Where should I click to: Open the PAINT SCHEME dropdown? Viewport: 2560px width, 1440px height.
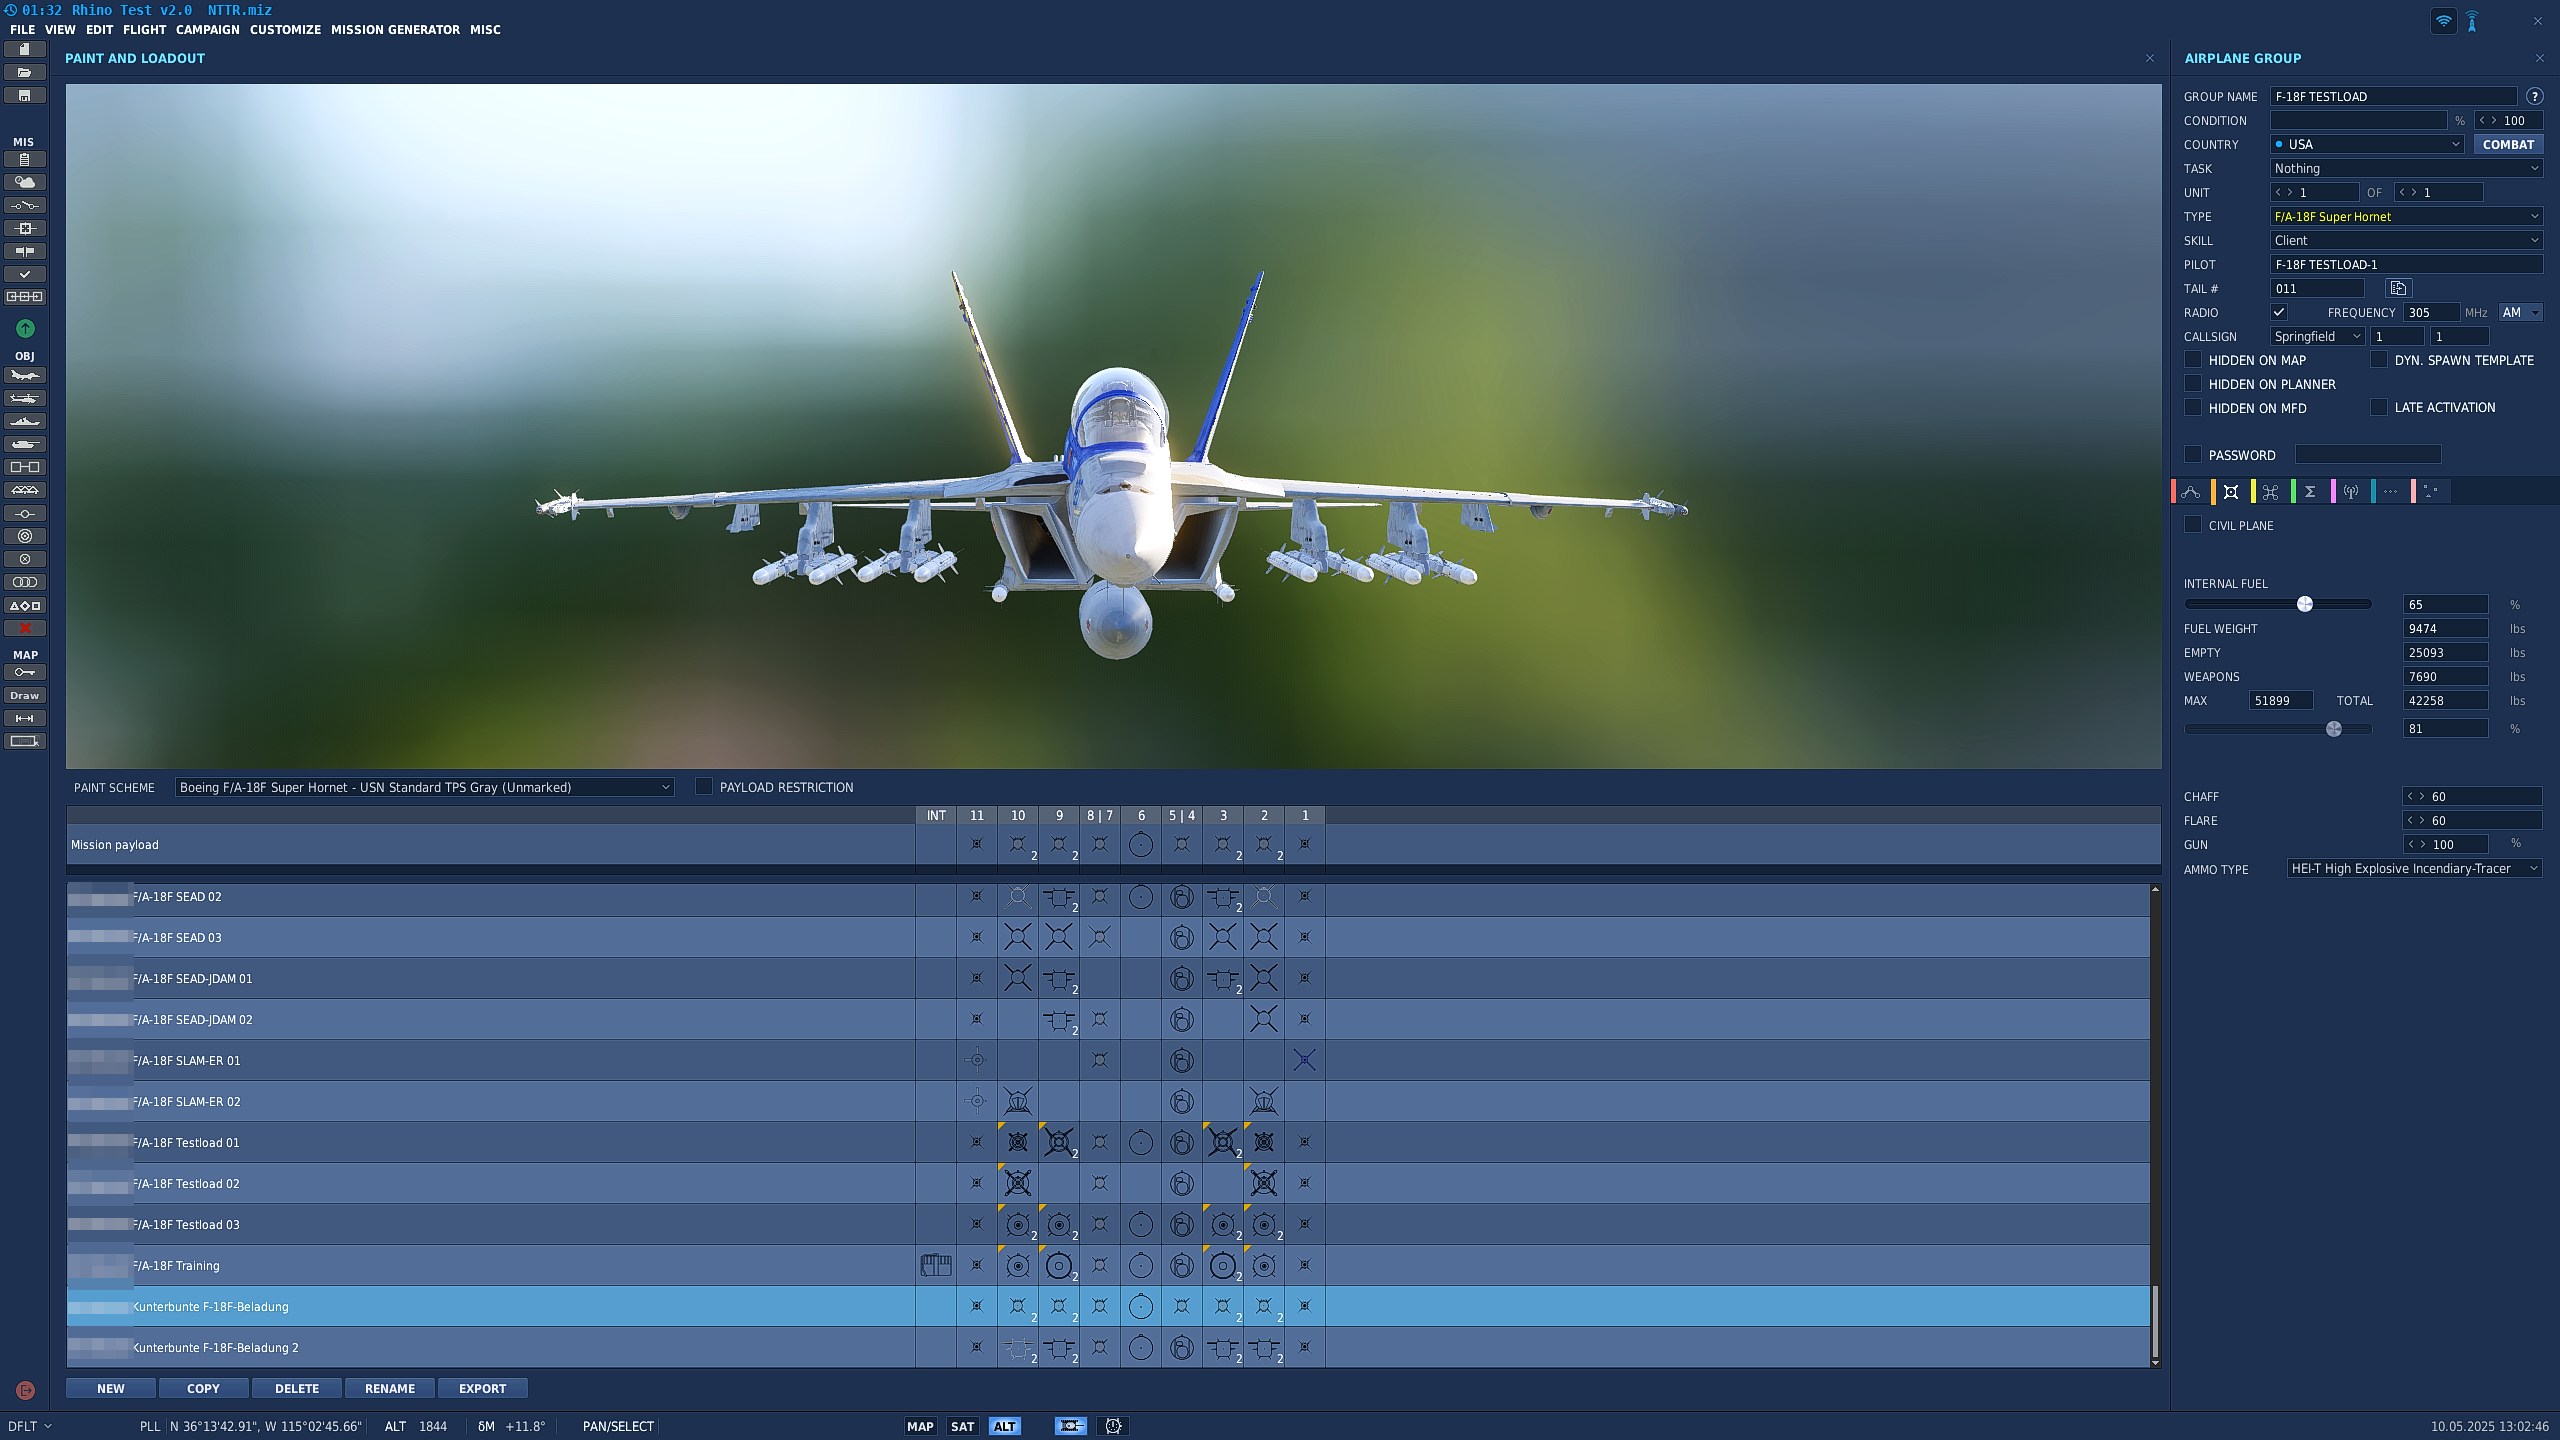tap(424, 787)
